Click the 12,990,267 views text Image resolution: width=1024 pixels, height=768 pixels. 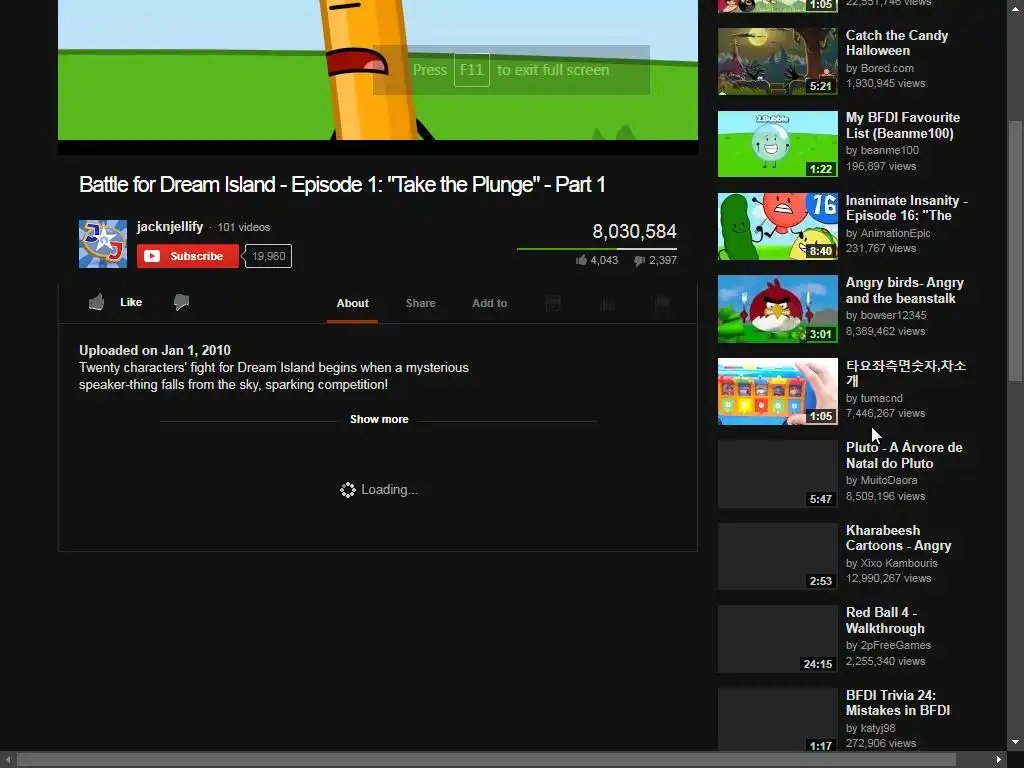(888, 579)
